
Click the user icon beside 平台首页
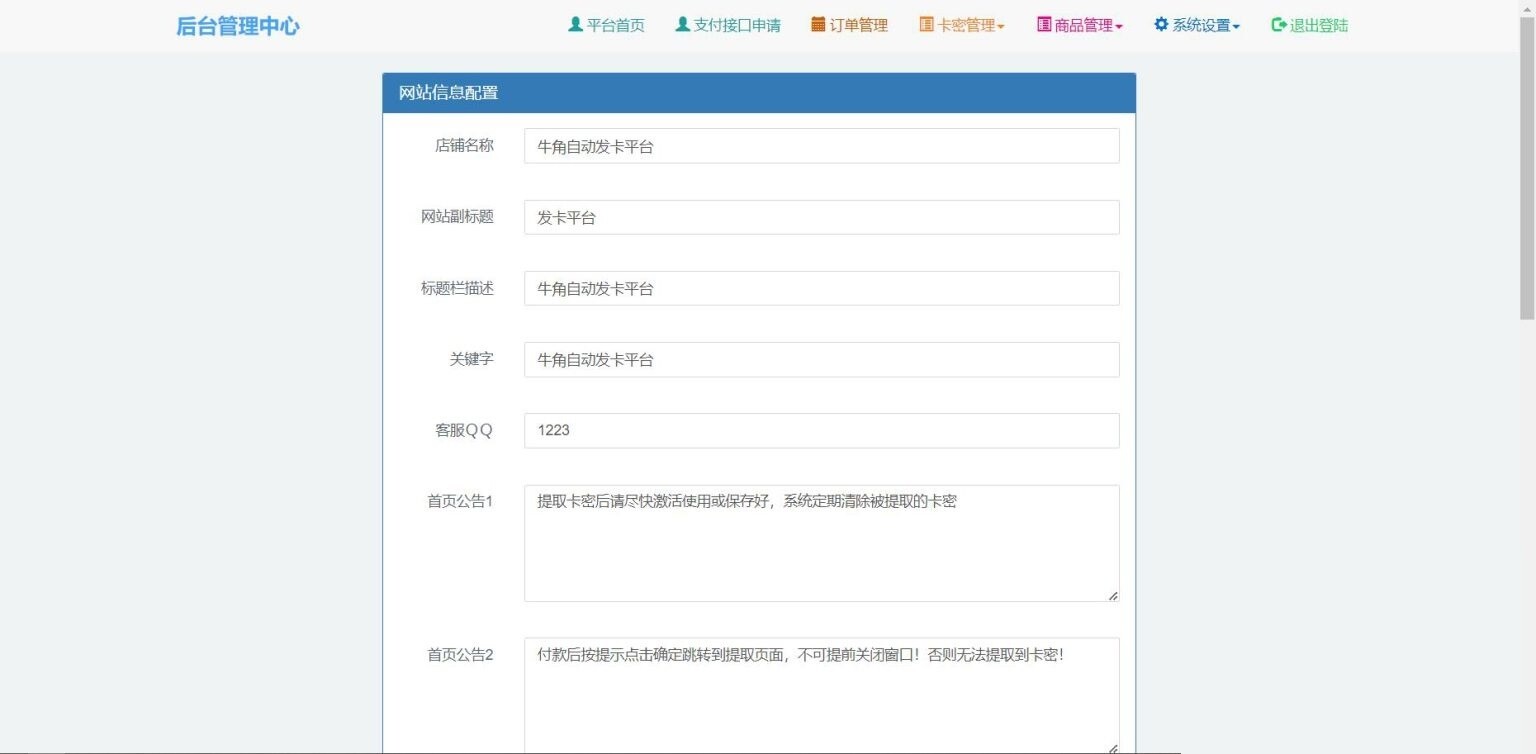click(x=575, y=24)
